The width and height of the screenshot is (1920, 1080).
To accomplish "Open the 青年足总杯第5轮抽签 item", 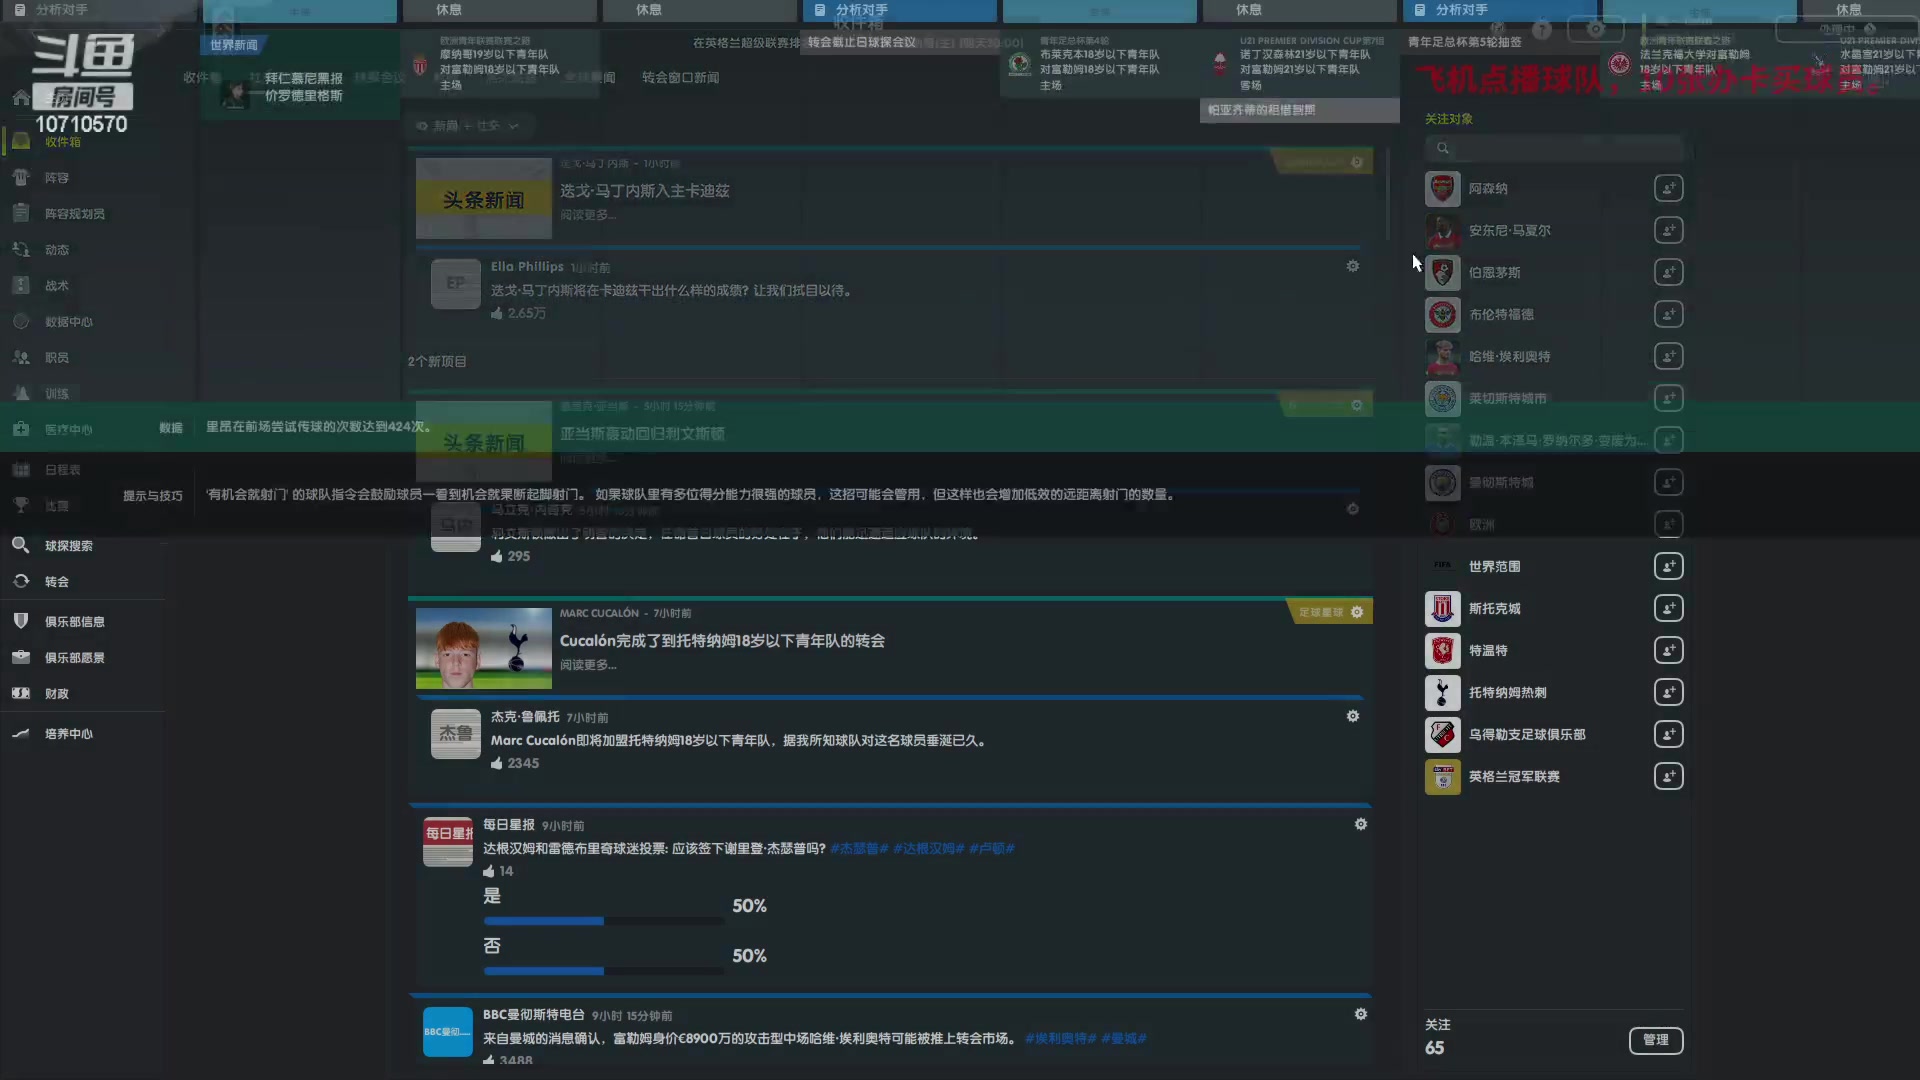I will [x=1464, y=42].
